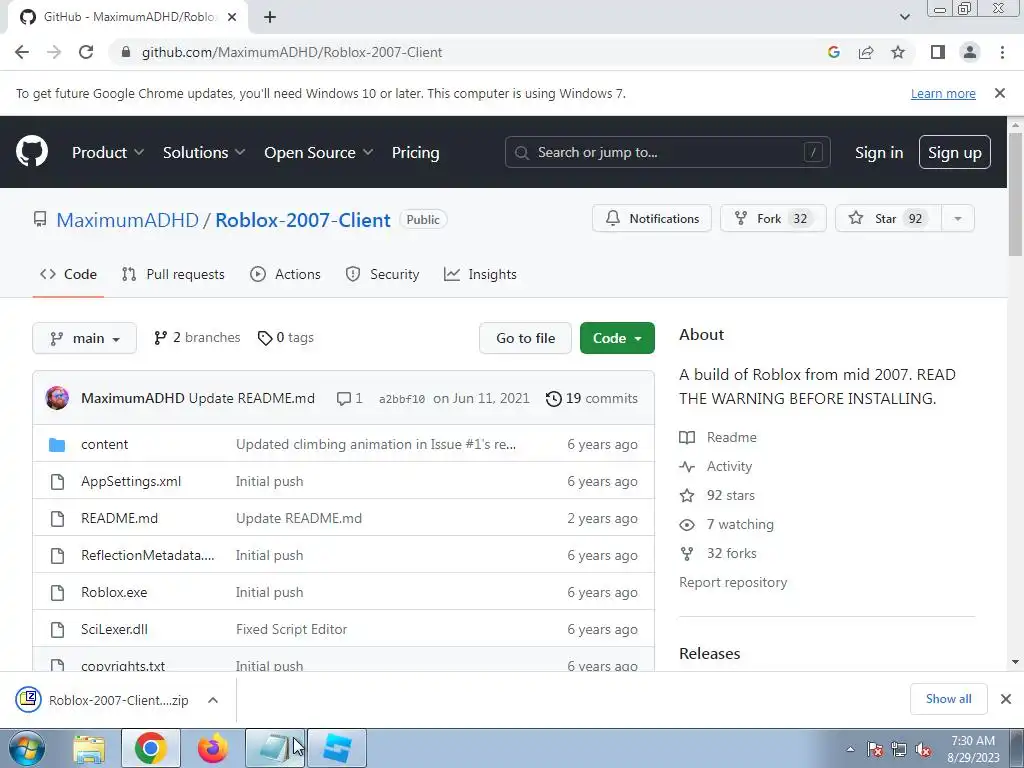Click the site lock icon in address bar

pos(126,52)
